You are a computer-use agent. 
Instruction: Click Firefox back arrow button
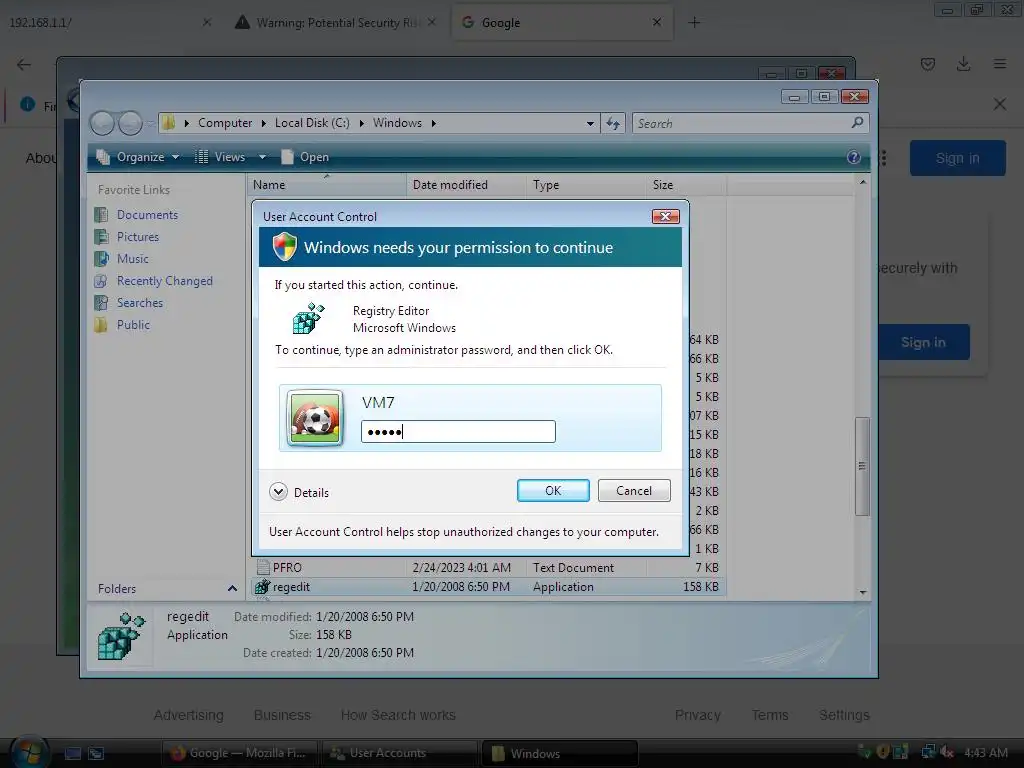(x=24, y=64)
